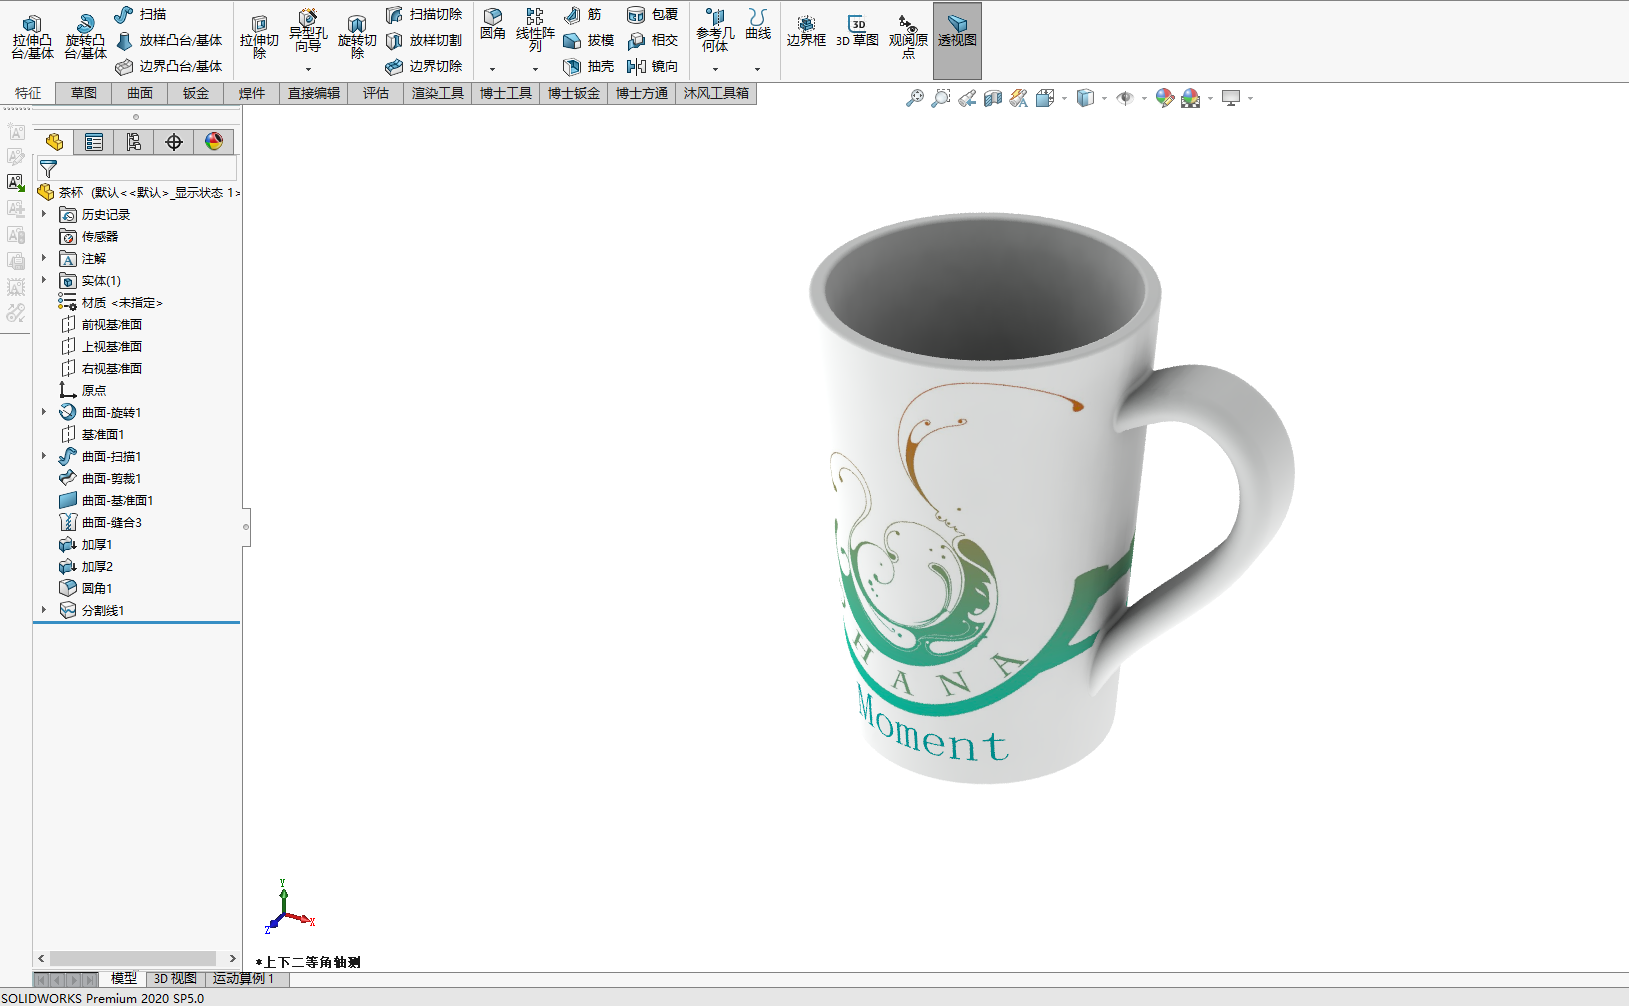Select the Linear Pattern tool (线性阵列)

(535, 30)
